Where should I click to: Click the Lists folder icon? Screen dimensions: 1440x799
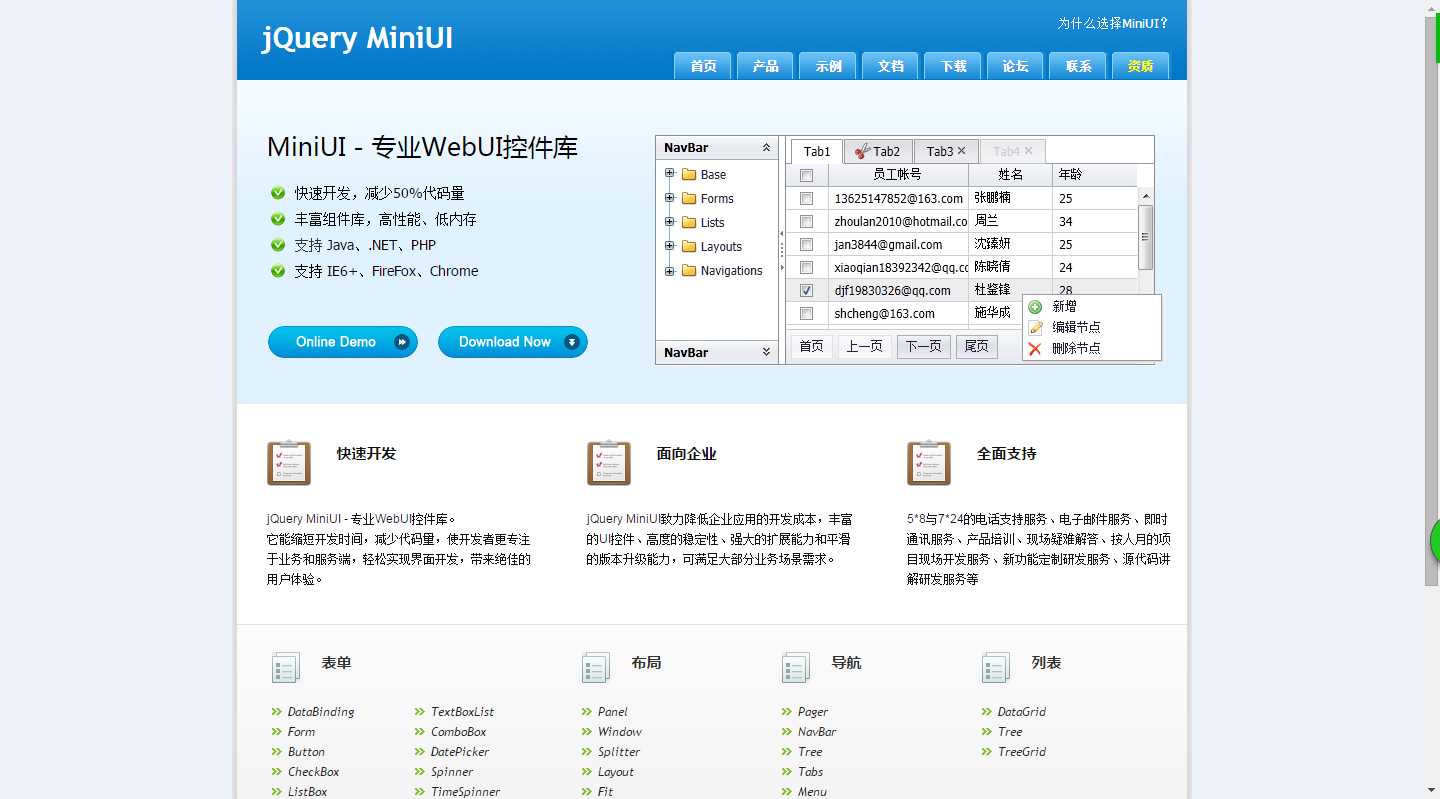click(x=689, y=222)
